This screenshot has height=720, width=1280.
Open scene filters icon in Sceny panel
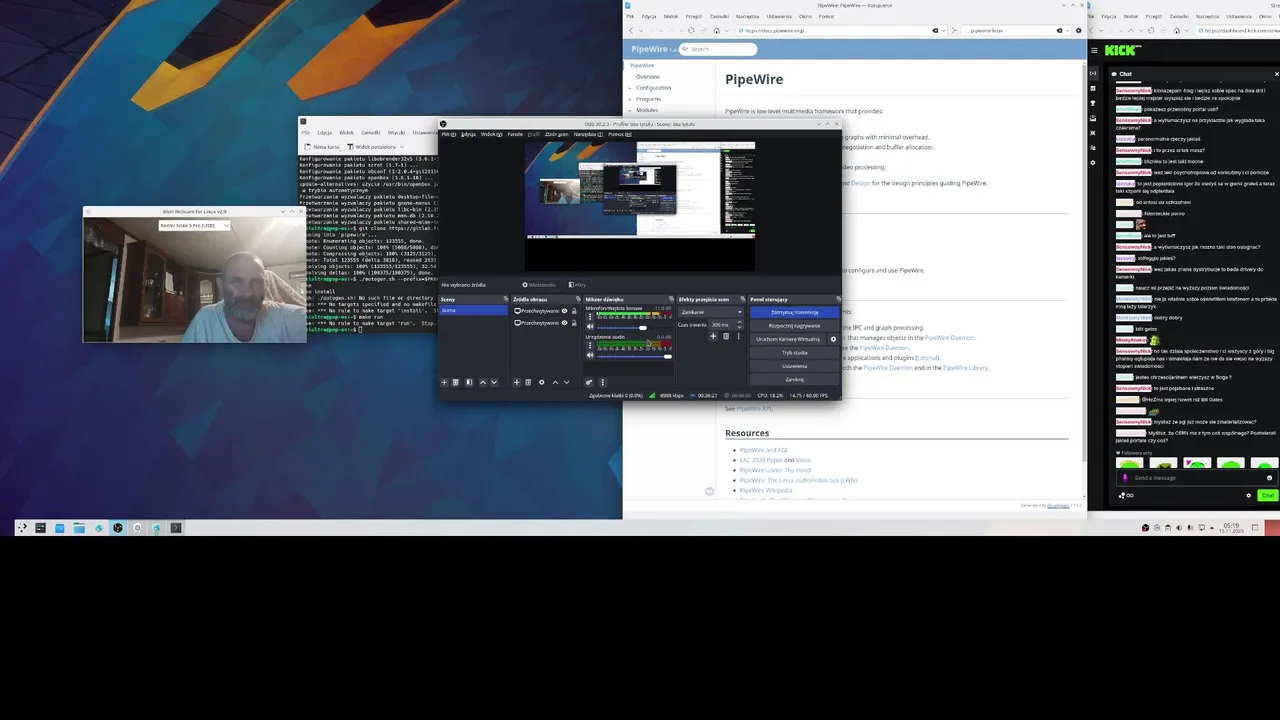pos(469,382)
